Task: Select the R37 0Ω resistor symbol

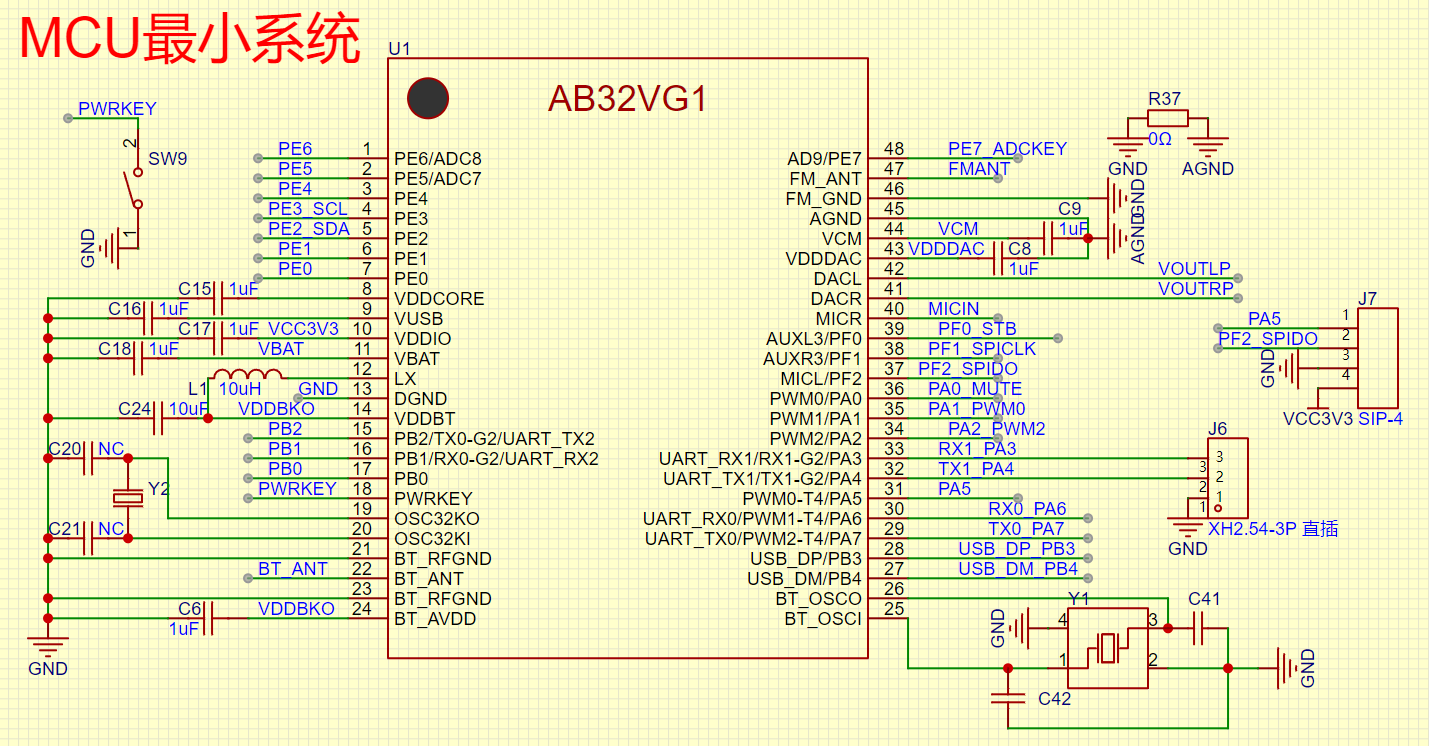Action: point(1168,118)
